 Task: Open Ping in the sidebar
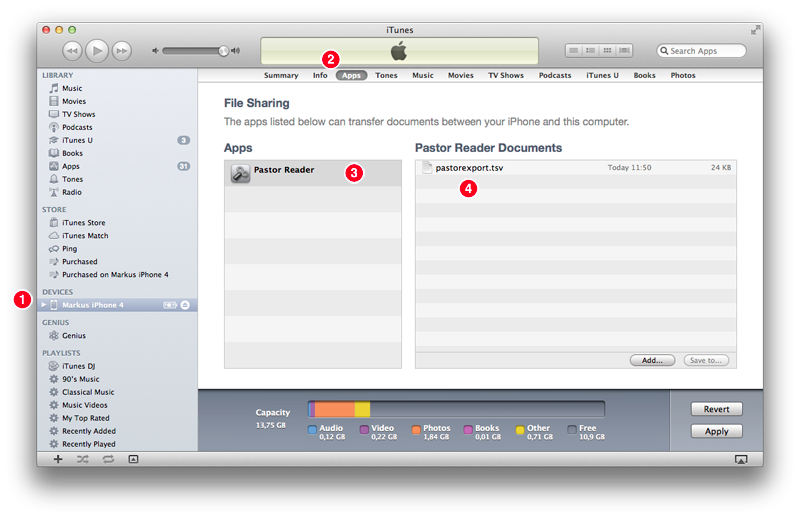[x=117, y=249]
